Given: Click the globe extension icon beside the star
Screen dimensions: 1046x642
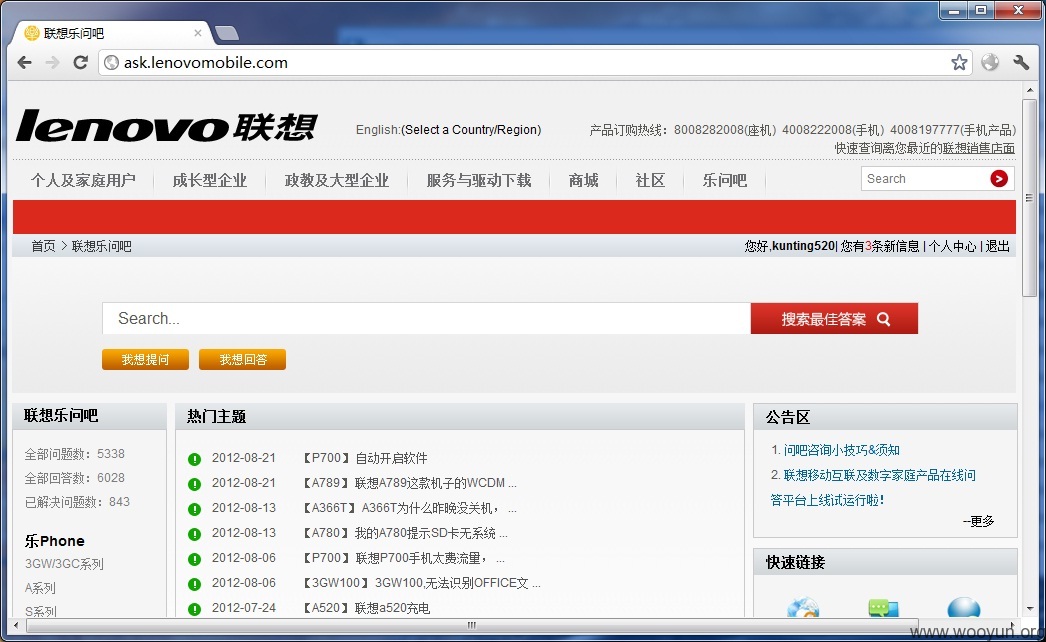Looking at the screenshot, I should (990, 63).
